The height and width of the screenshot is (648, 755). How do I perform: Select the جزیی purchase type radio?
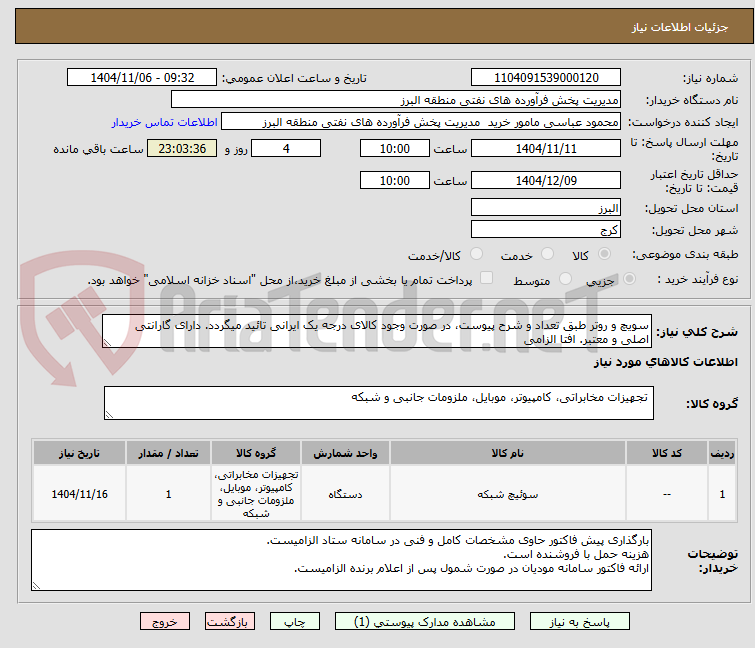click(x=629, y=279)
